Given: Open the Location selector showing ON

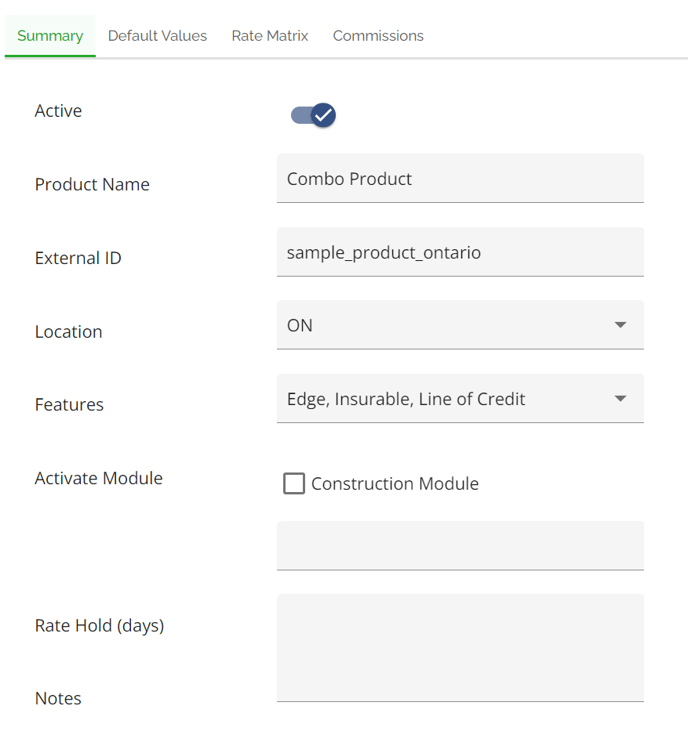Looking at the screenshot, I should (x=460, y=325).
